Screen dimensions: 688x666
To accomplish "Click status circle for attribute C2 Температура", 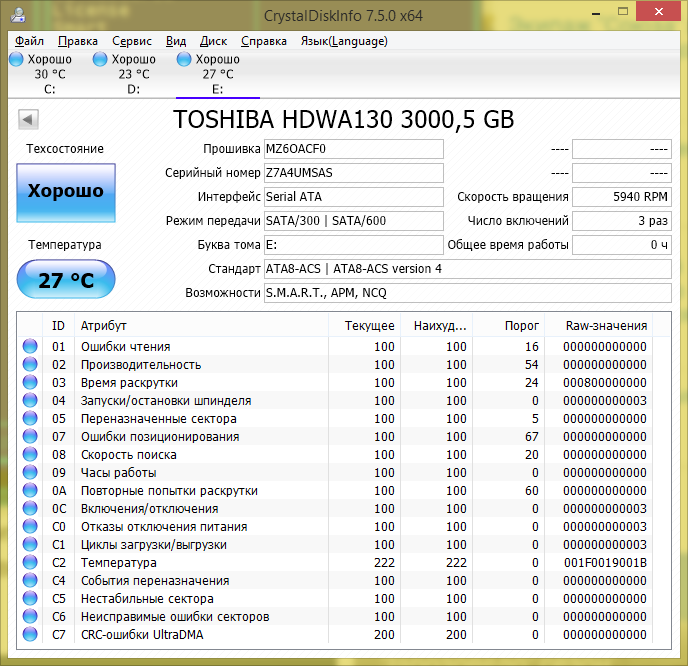I will coord(30,562).
